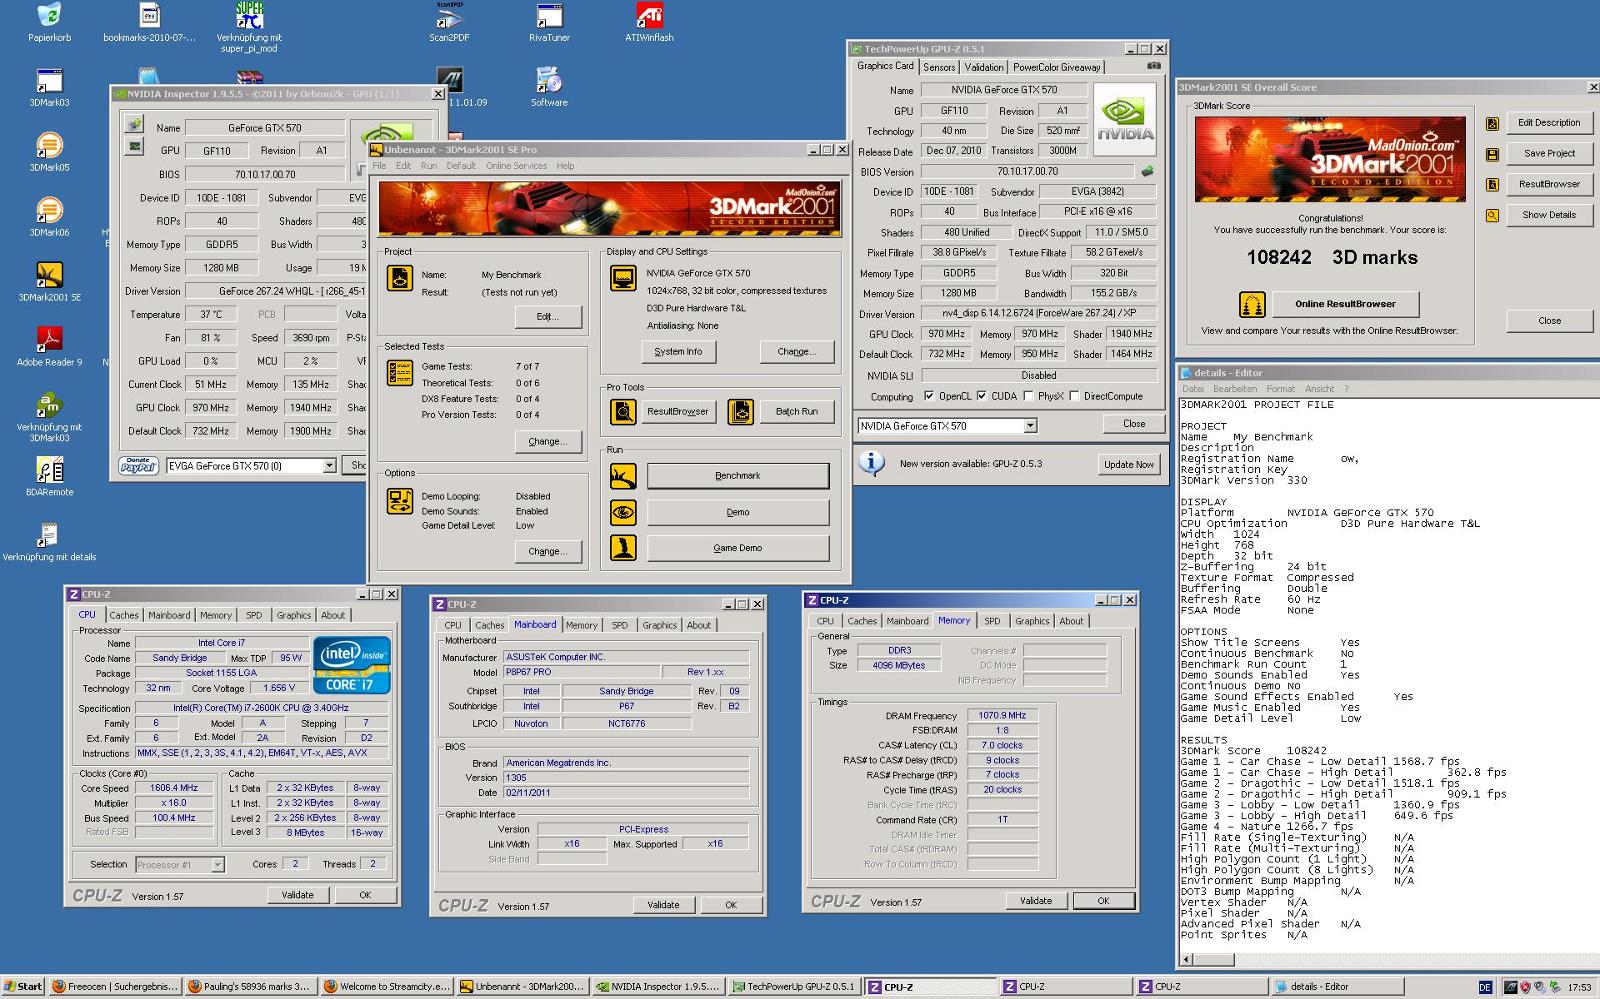
Task: Open the Software desktop folder icon
Action: 549,81
